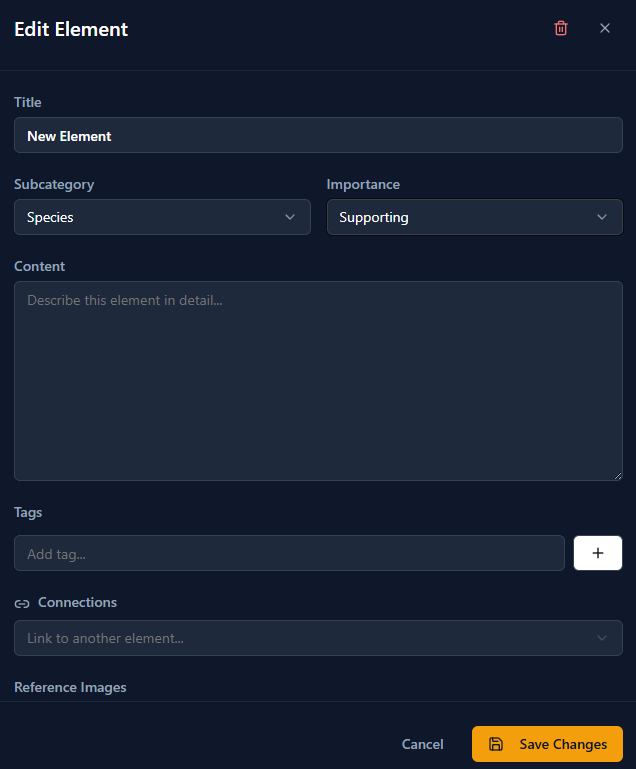Click the Save Changes button
This screenshot has width=636, height=769.
coord(547,744)
